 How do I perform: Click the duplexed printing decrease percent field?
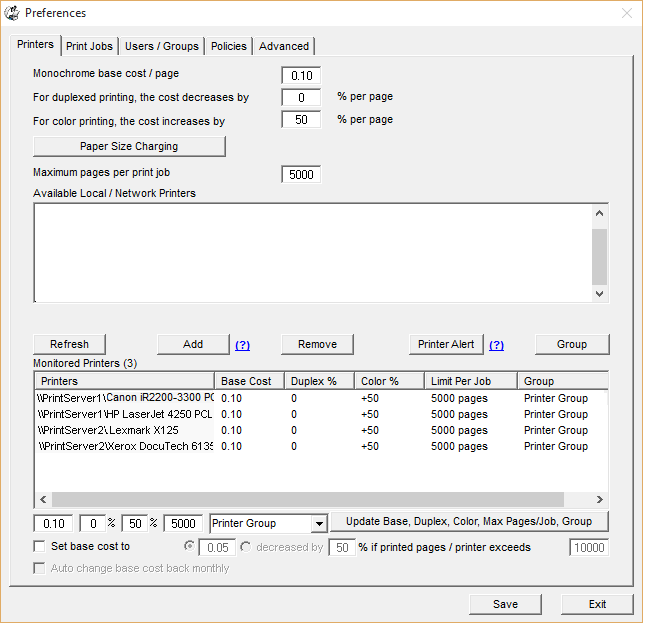point(302,98)
